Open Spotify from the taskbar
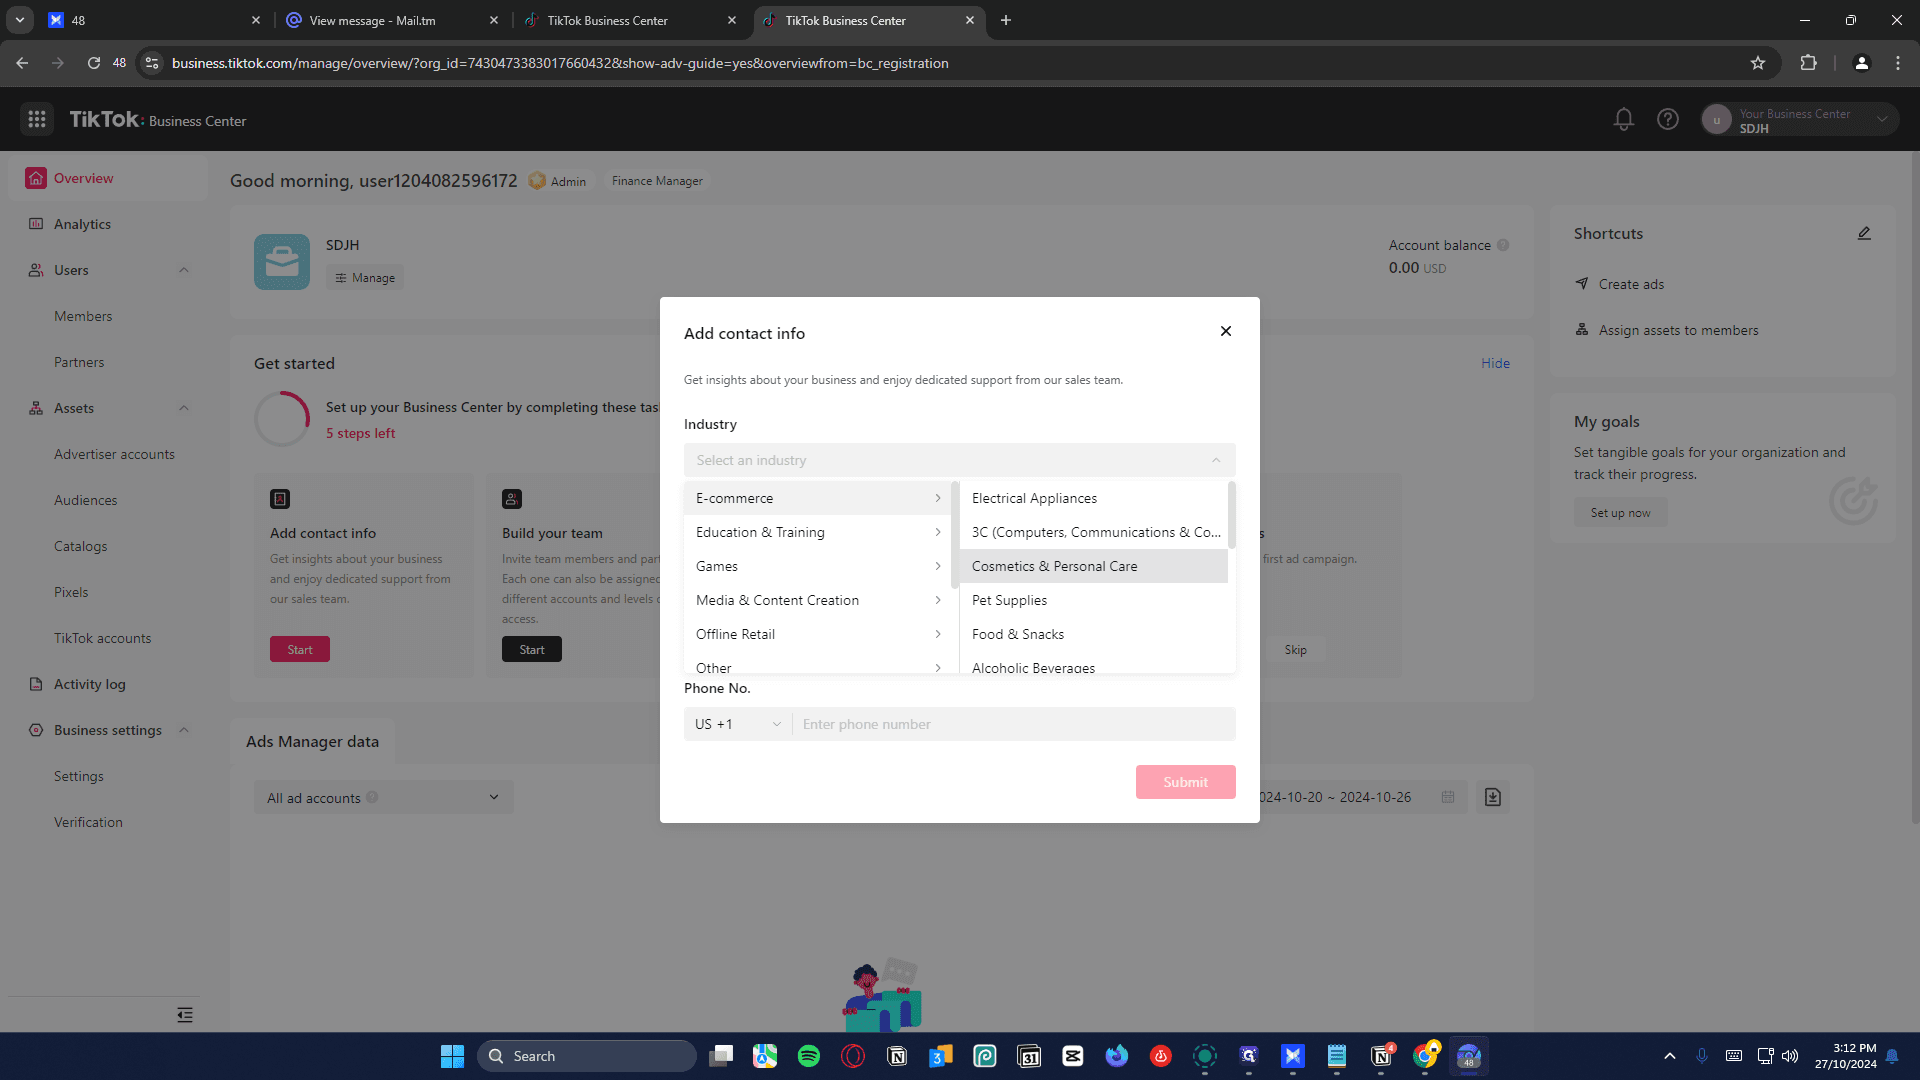The height and width of the screenshot is (1080, 1920). 809,1056
